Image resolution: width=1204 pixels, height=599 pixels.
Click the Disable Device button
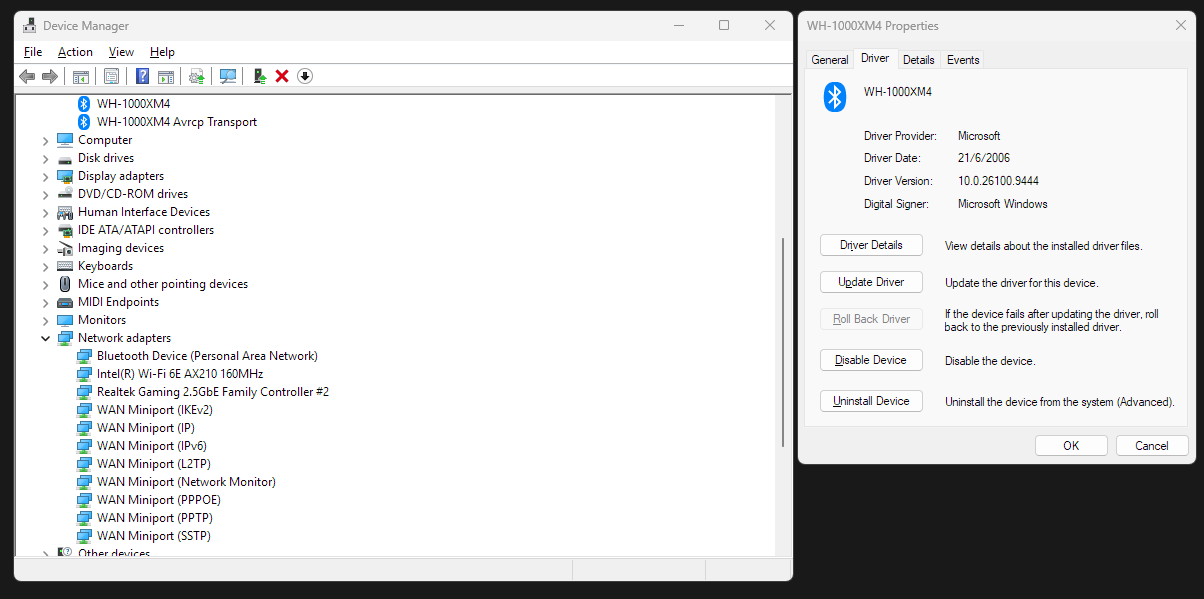(x=871, y=360)
